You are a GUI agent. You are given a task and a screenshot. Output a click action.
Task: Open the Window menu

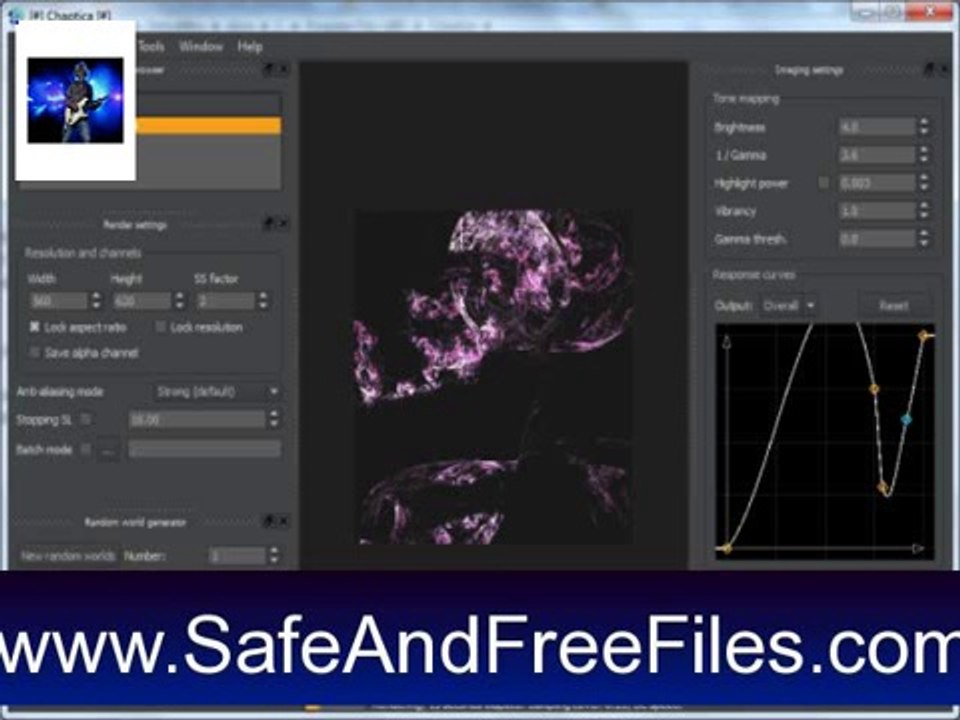click(x=201, y=47)
